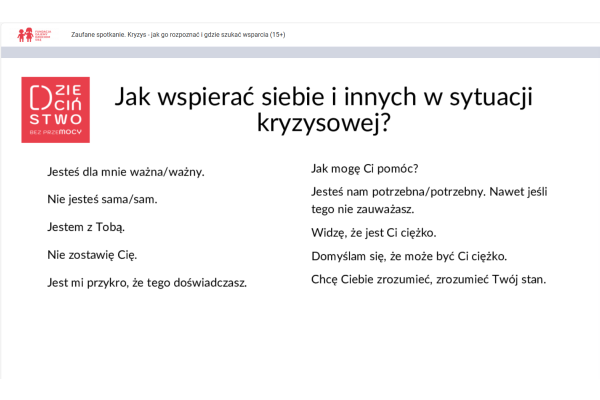This screenshot has height=400, width=600.
Task: Select the text 'Nie zostawię Cię.'
Action: [x=92, y=254]
